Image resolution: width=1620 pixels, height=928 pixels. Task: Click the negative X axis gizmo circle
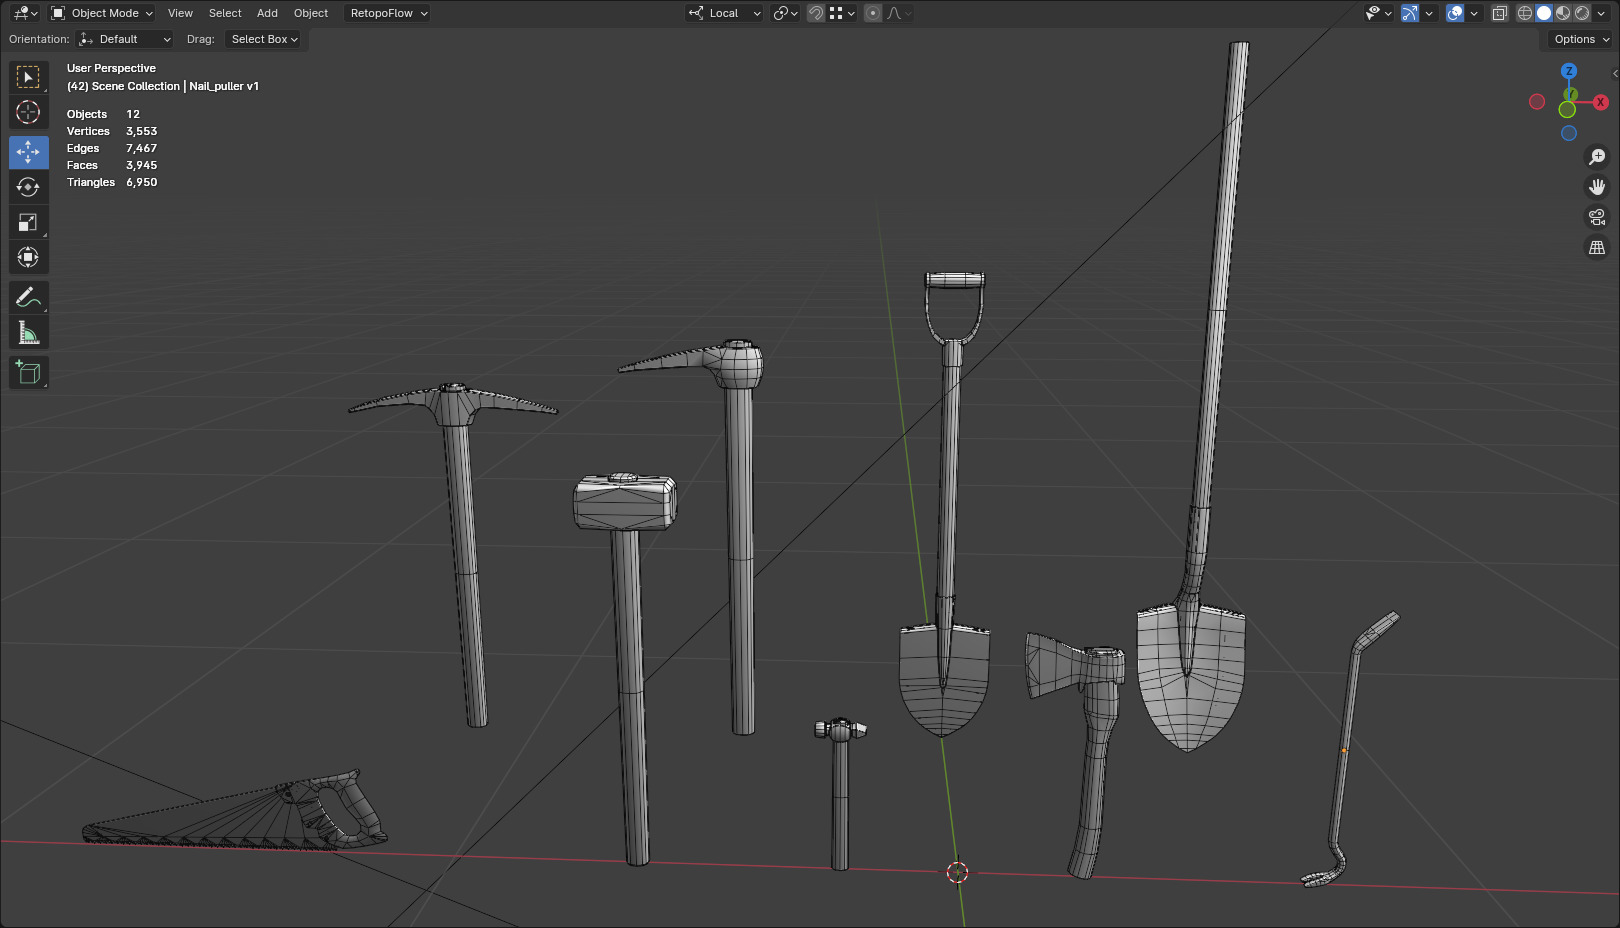(x=1537, y=102)
